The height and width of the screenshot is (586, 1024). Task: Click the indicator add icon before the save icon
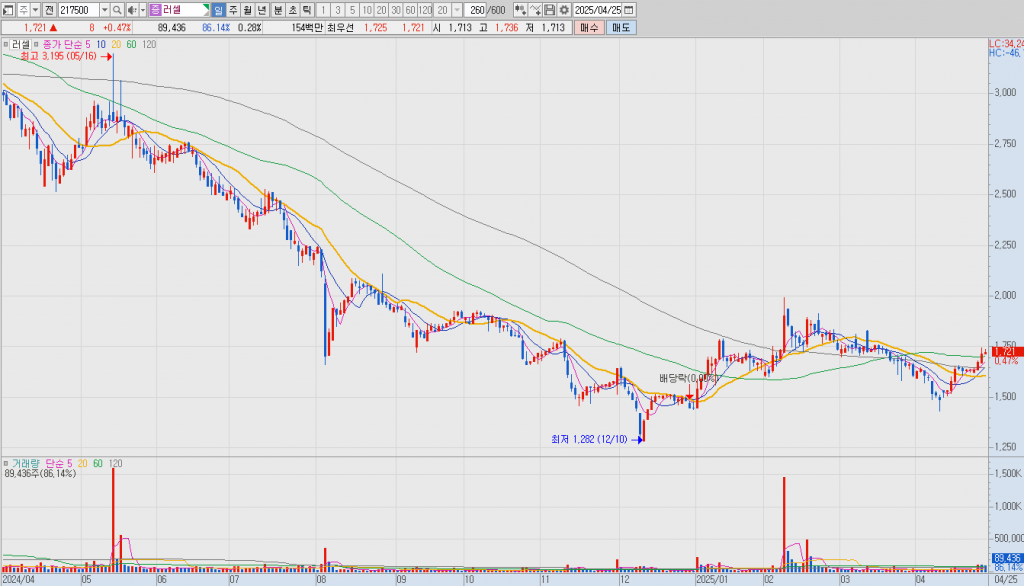tap(520, 9)
